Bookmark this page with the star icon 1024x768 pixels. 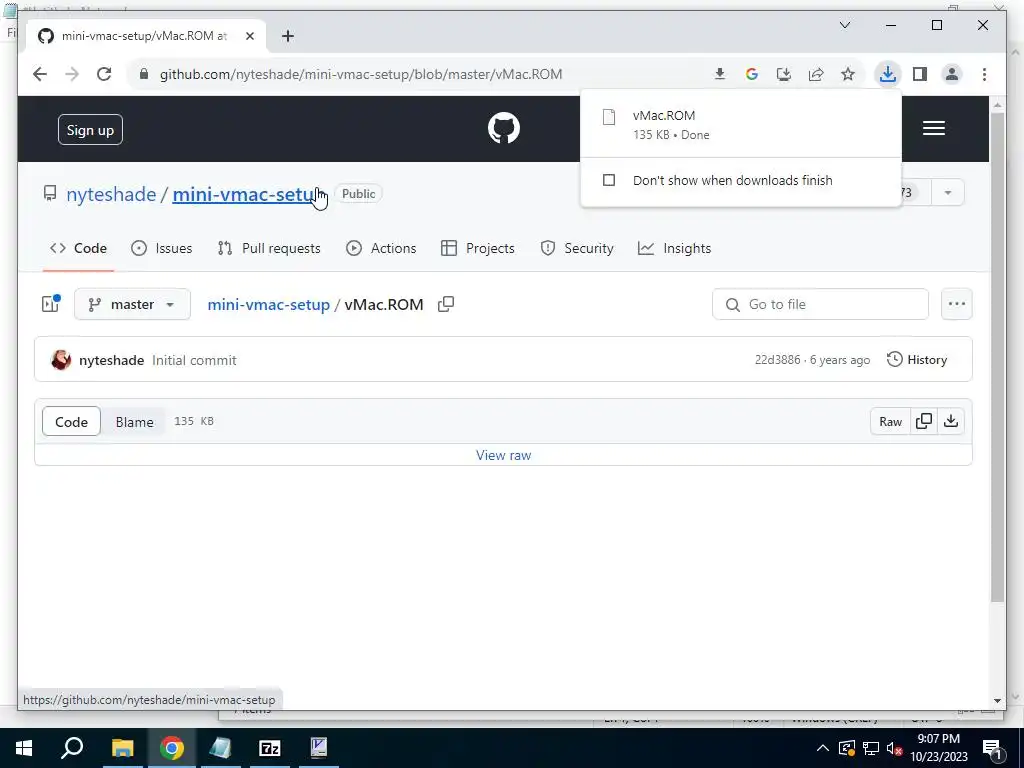coord(848,74)
